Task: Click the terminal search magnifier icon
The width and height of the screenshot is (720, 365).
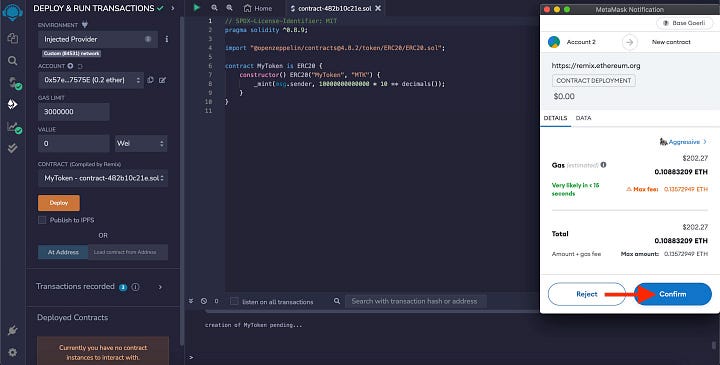Action: point(337,301)
